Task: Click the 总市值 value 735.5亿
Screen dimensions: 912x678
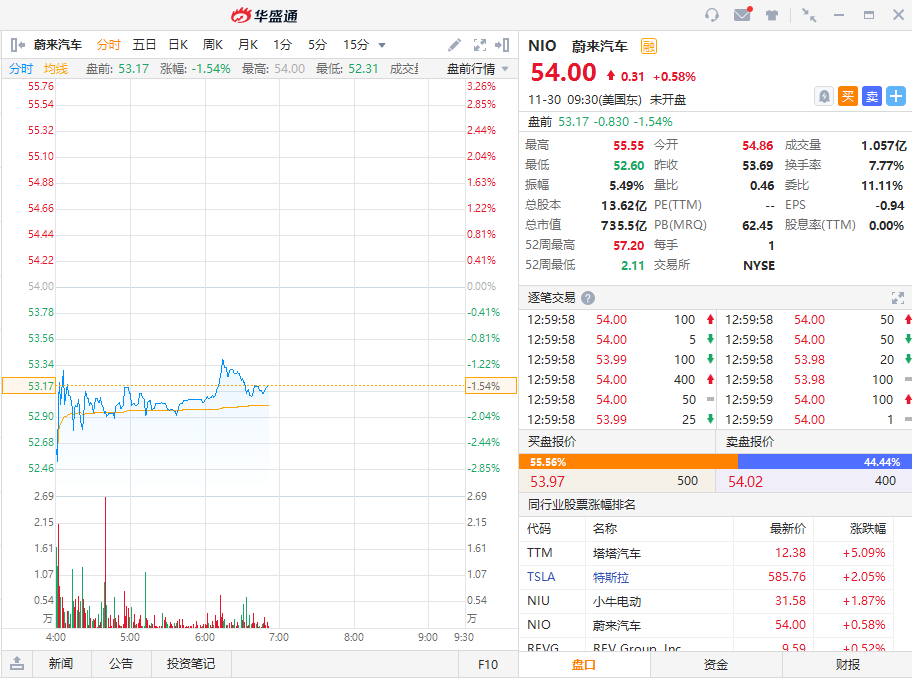Action: point(624,226)
